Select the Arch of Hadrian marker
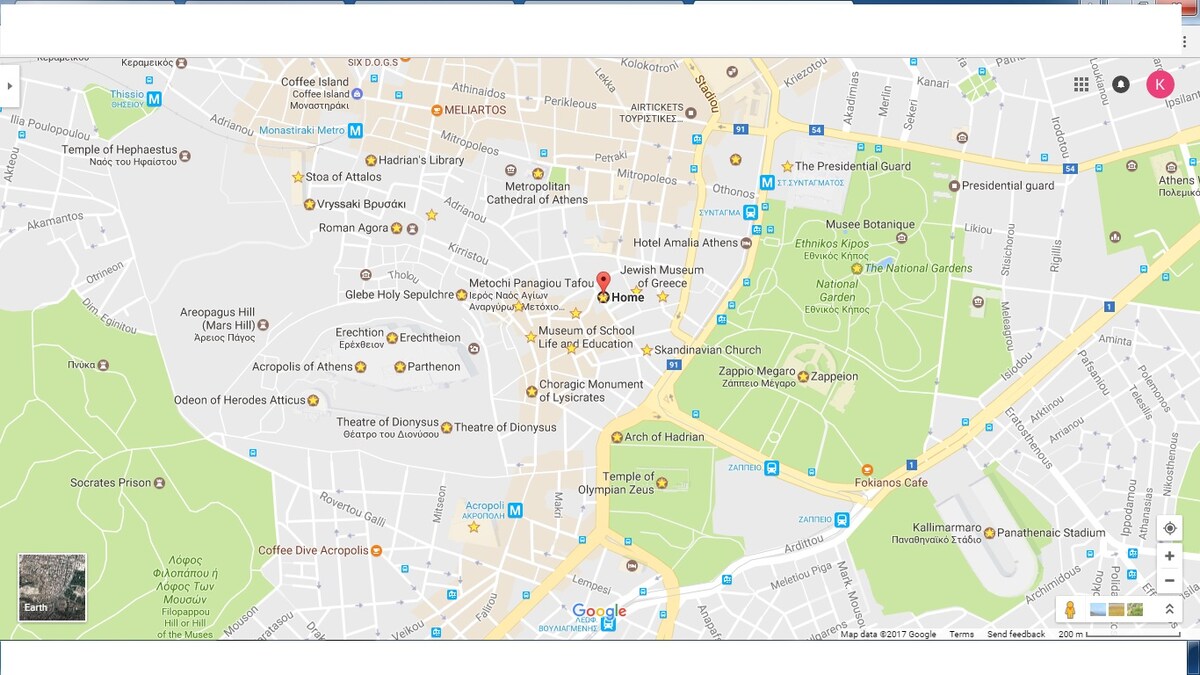 tap(616, 437)
